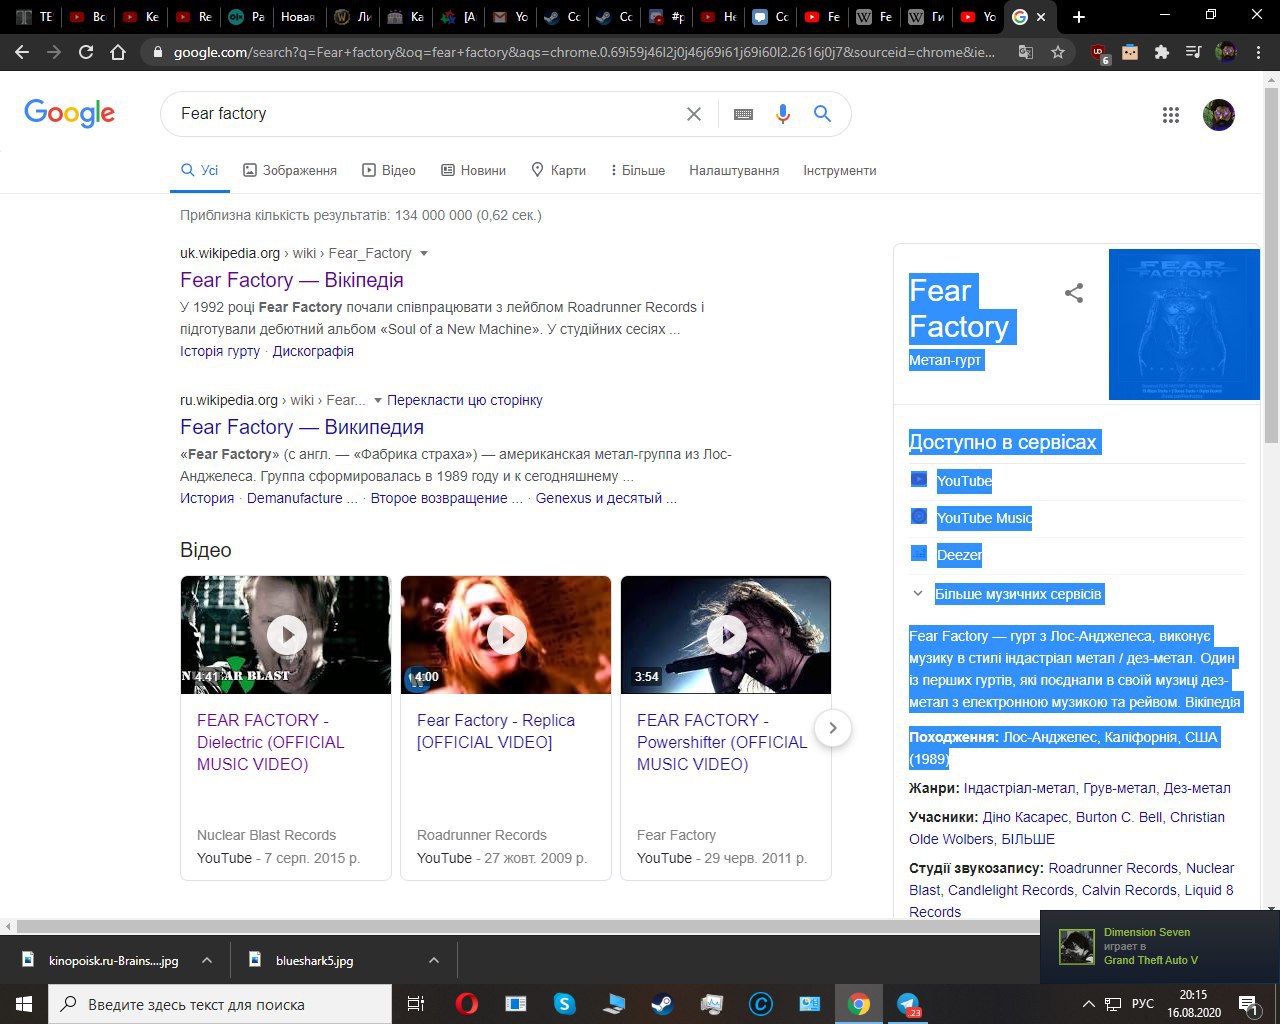Open options for blueshark5.jpg download
Screen dimensions: 1280x1024
434,960
